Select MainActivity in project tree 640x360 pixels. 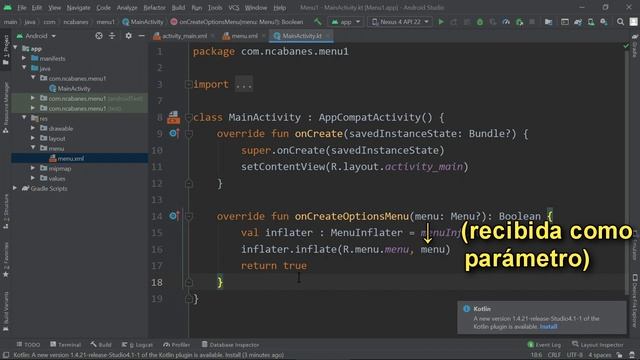(70, 88)
